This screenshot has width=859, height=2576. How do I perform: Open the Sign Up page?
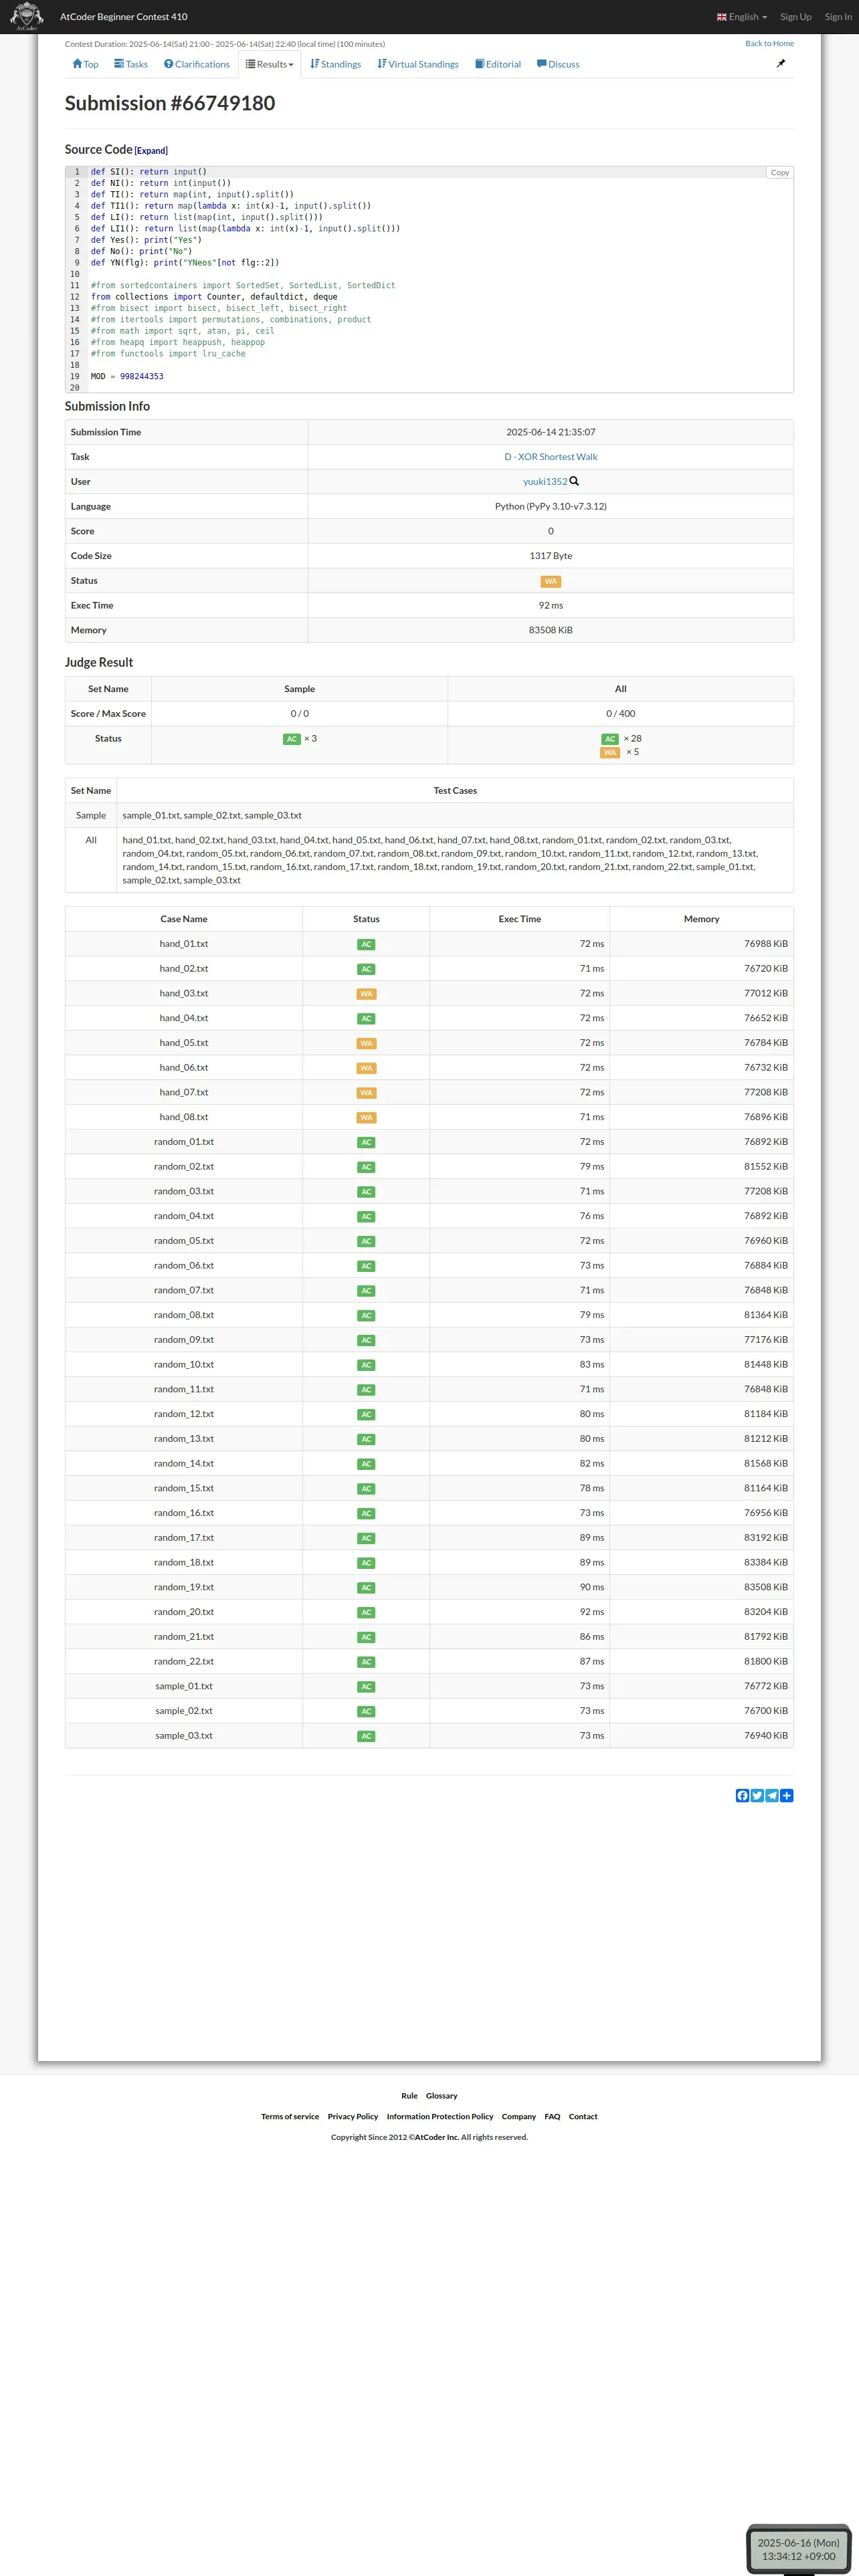click(x=795, y=17)
